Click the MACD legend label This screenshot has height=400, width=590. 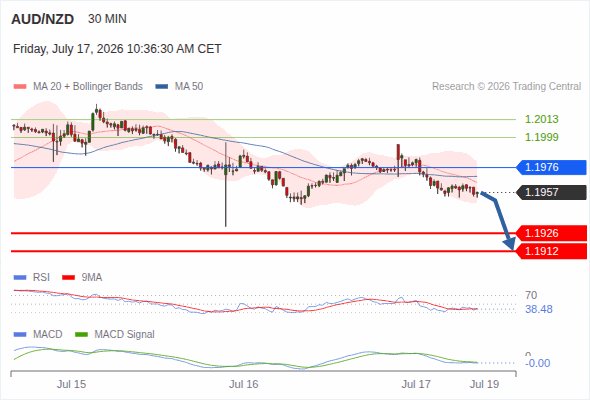point(47,335)
